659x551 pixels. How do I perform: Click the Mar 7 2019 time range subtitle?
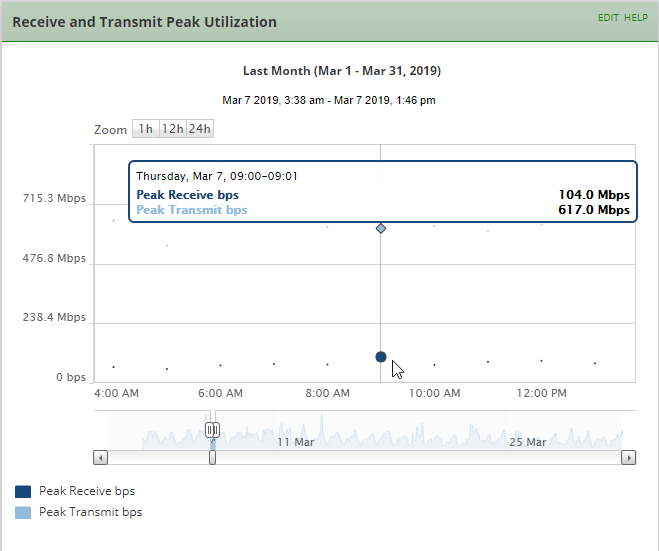coord(329,100)
